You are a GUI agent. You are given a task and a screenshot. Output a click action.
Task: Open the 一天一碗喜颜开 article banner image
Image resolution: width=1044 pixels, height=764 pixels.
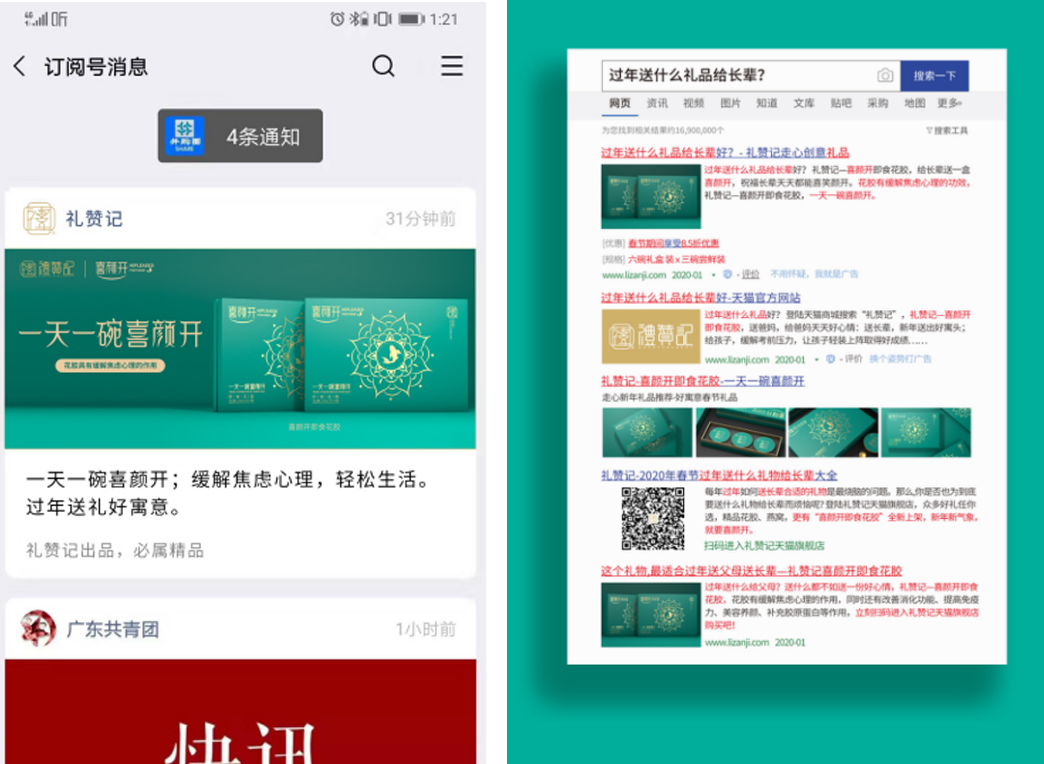click(x=240, y=348)
